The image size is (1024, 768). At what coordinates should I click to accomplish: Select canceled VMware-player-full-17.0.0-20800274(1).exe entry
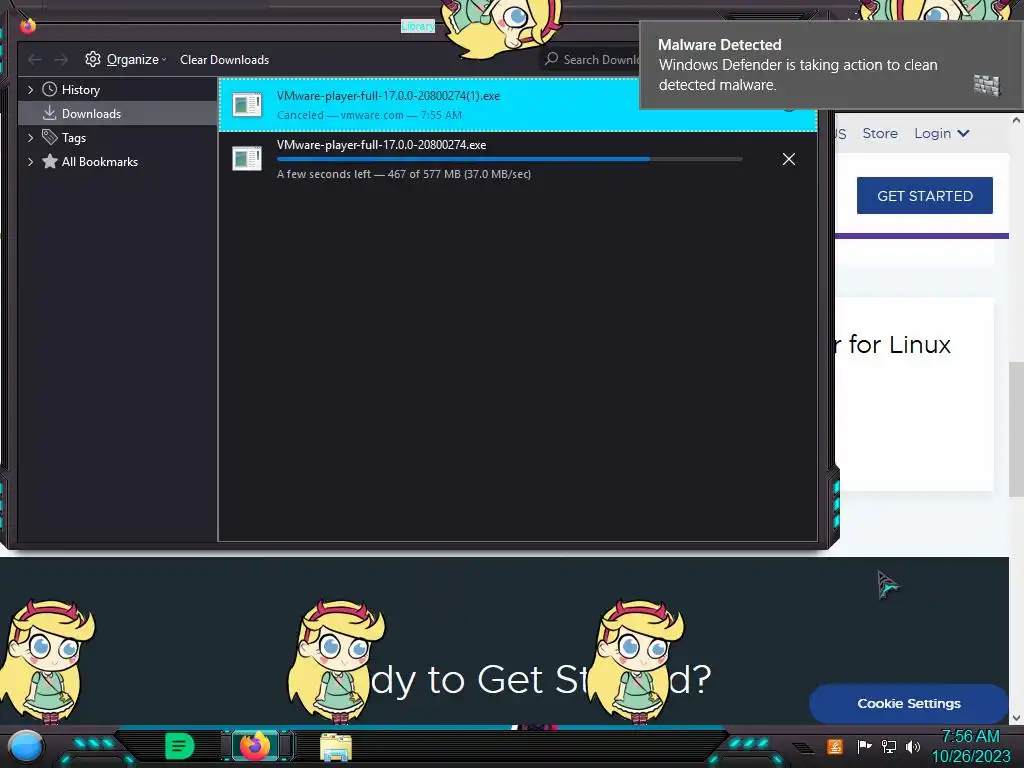[518, 104]
